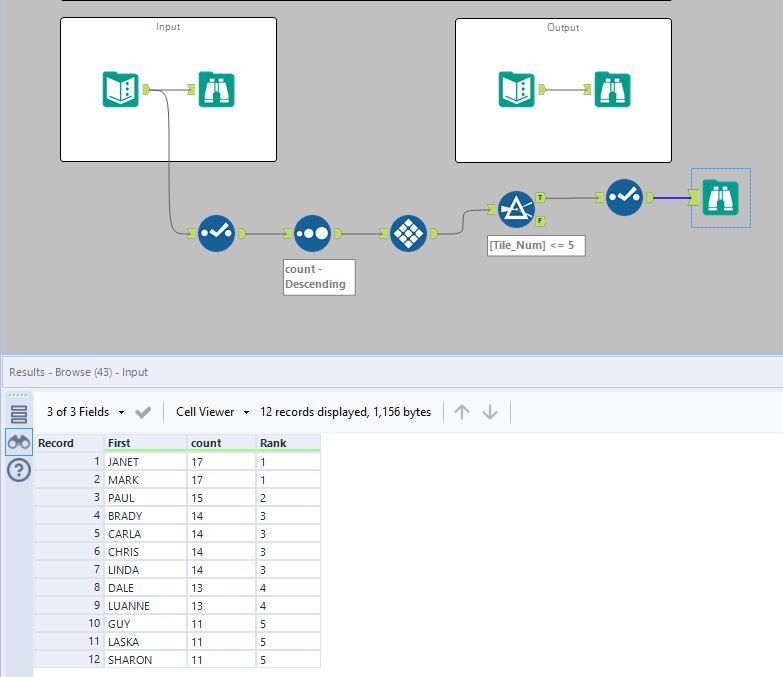Click the input anchor of the Tile tool

(x=384, y=233)
